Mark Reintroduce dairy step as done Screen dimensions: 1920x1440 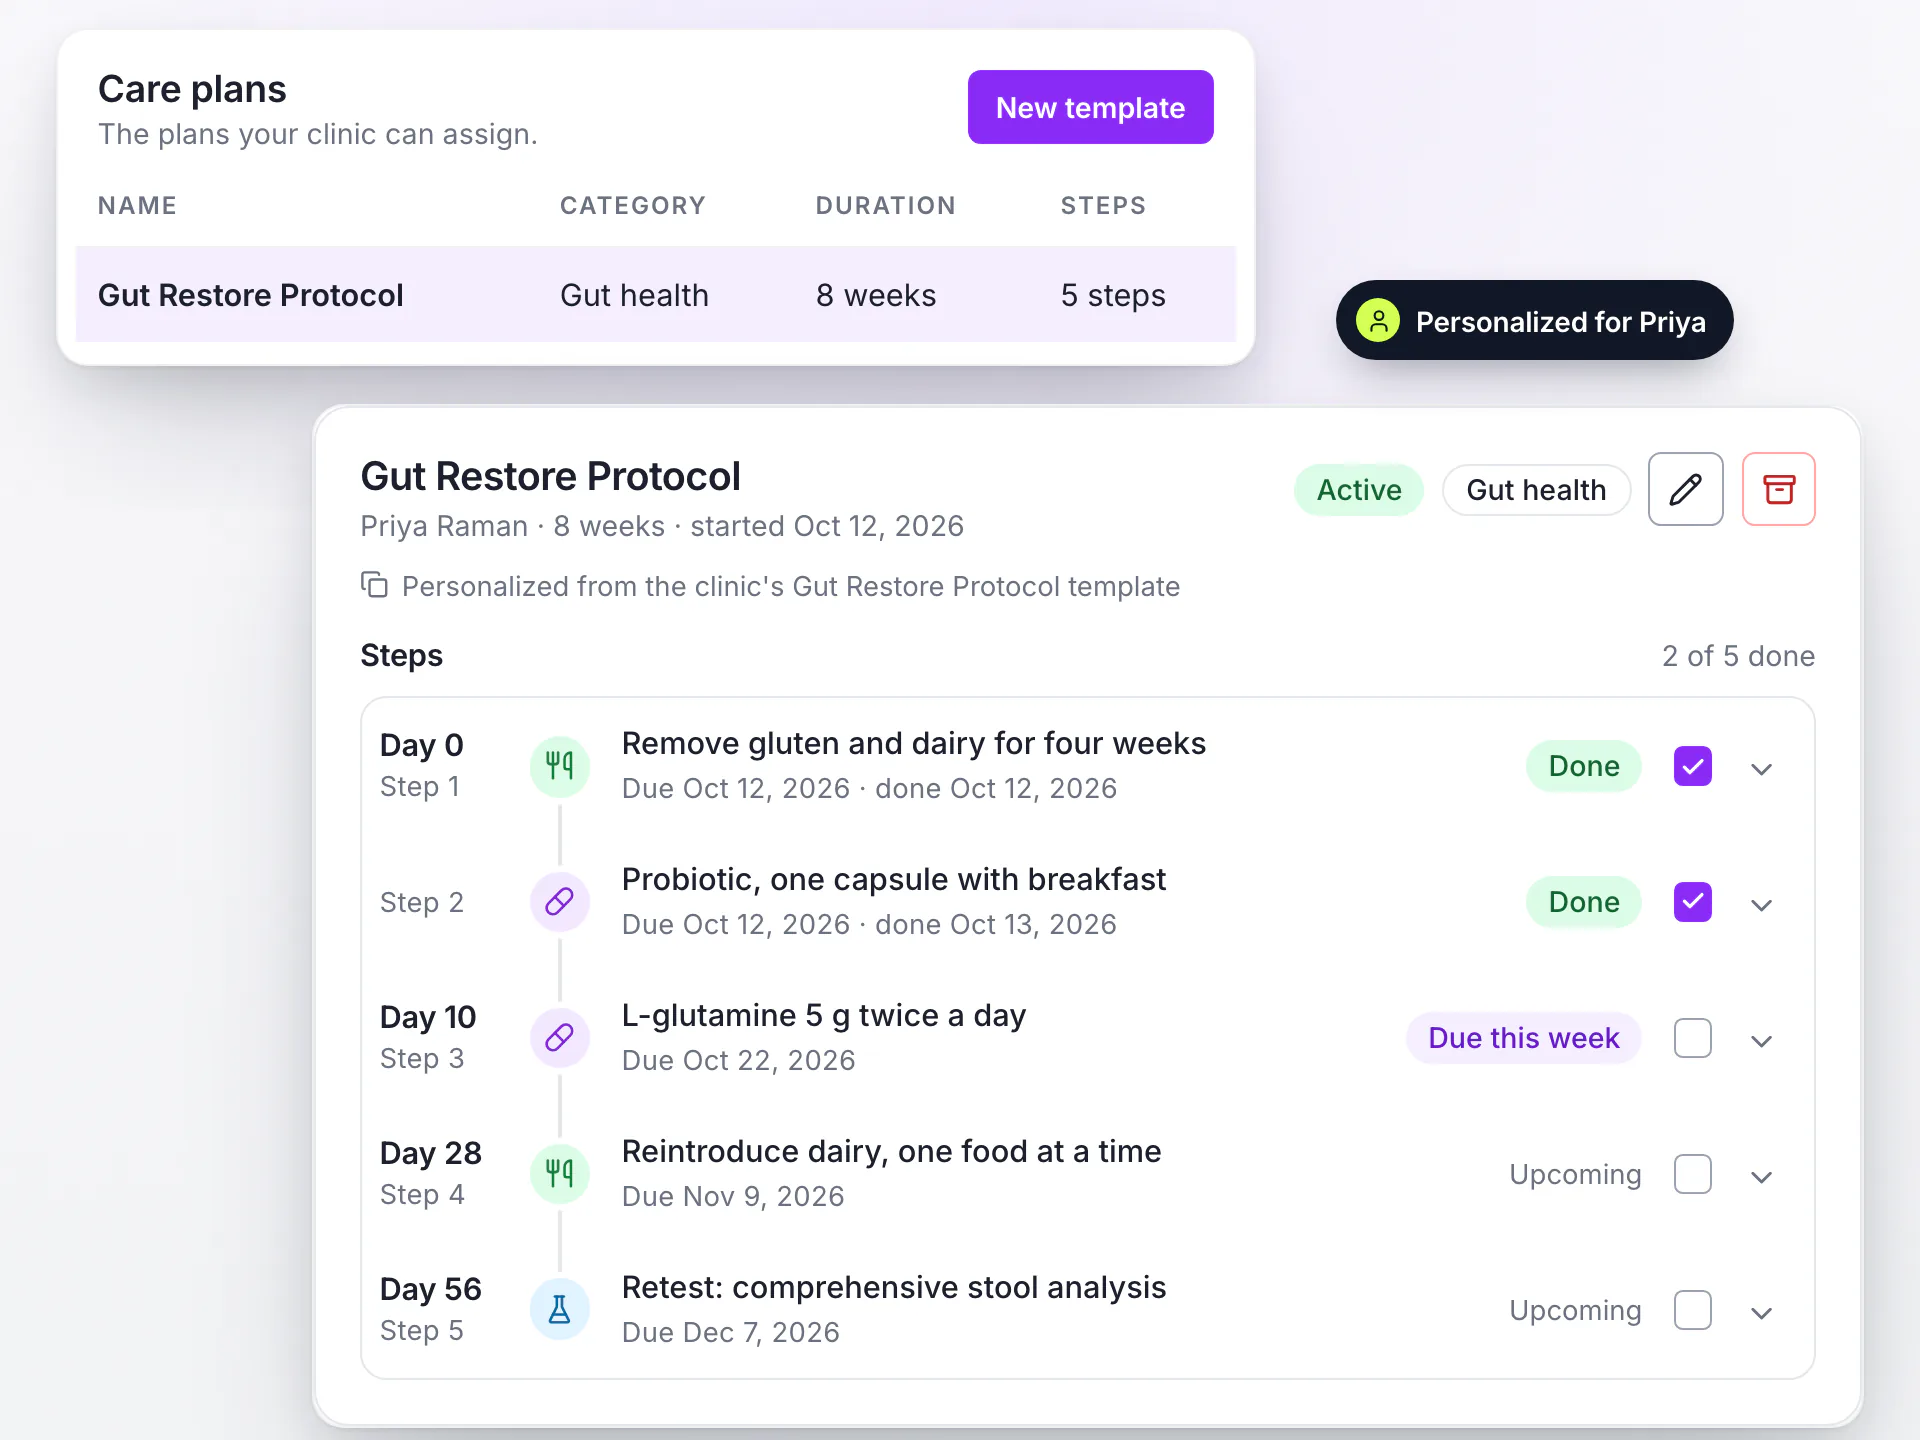[x=1692, y=1174]
